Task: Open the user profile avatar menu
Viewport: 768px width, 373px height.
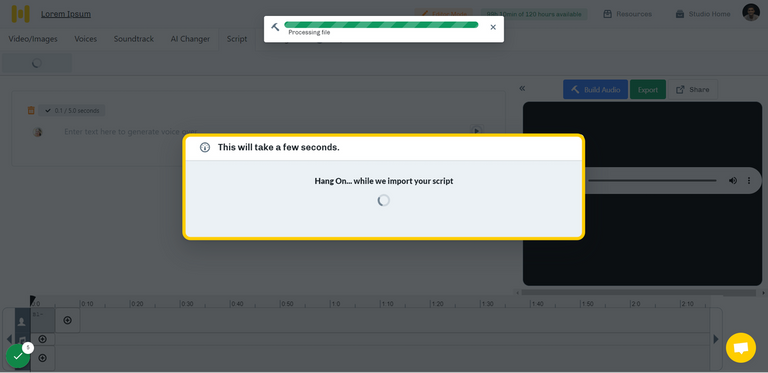Action: tap(751, 13)
